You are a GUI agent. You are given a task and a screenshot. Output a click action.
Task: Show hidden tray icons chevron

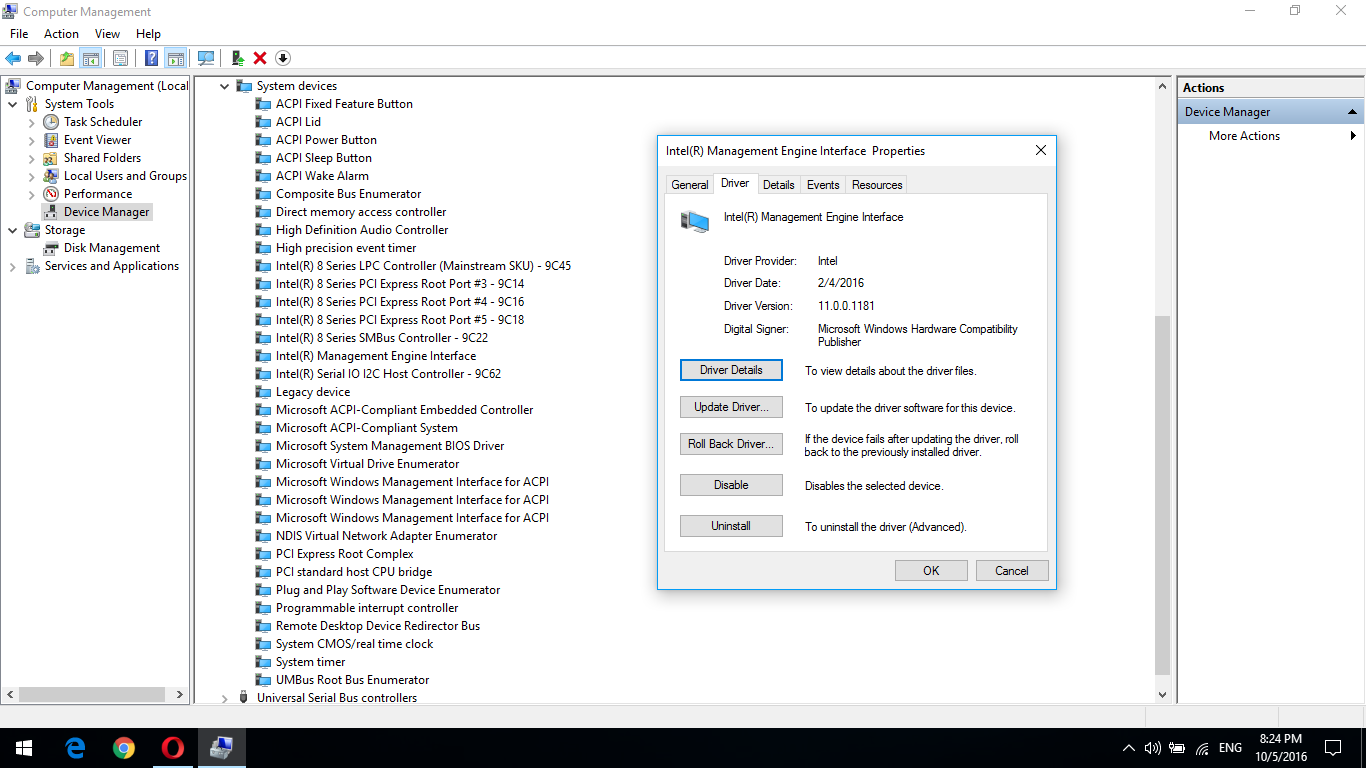coord(1129,748)
